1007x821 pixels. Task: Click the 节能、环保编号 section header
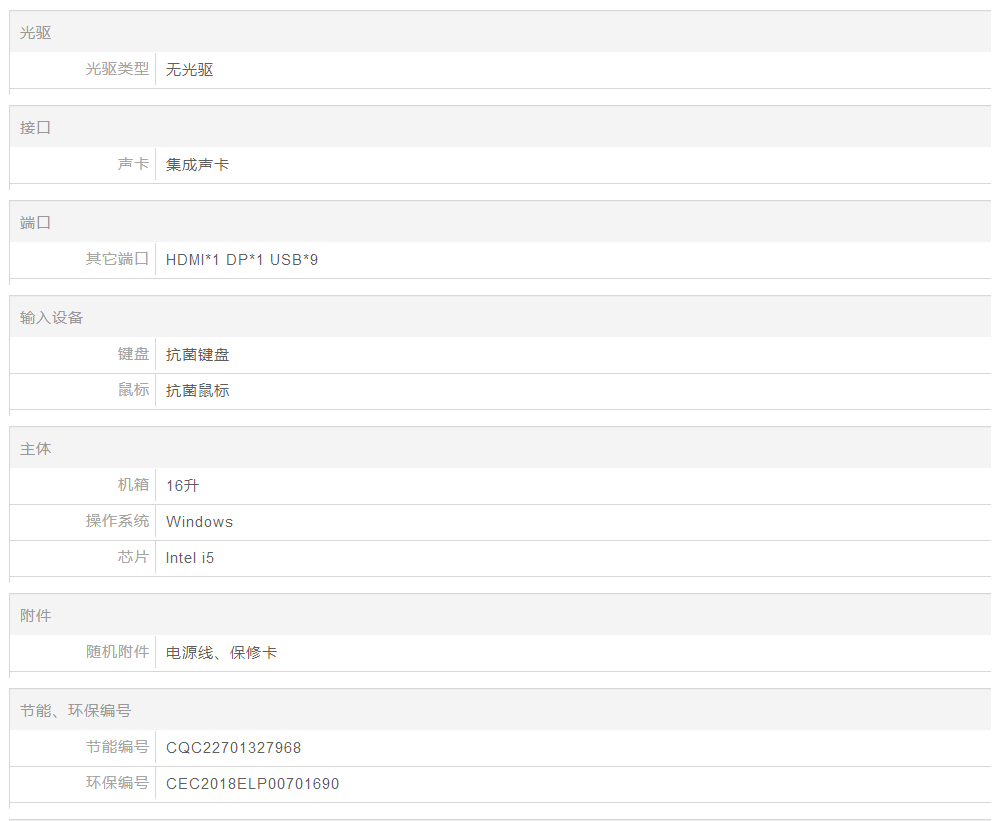coord(76,711)
